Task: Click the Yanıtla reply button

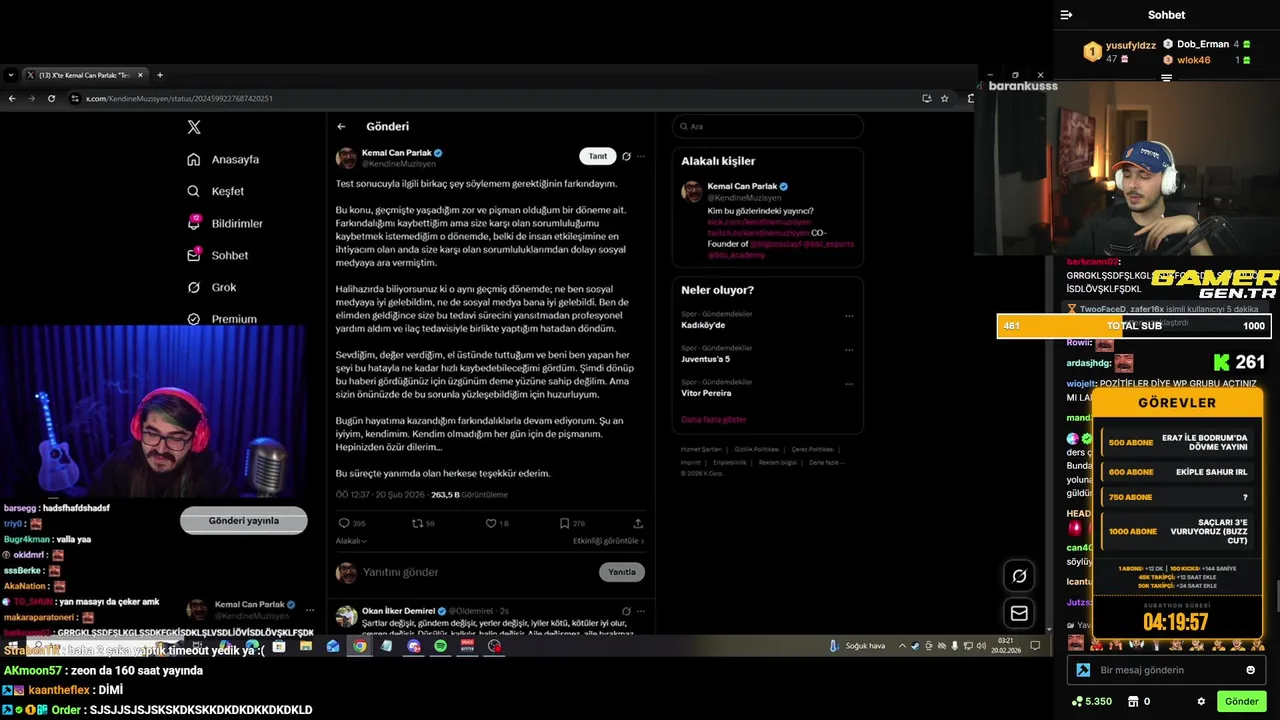Action: click(622, 572)
